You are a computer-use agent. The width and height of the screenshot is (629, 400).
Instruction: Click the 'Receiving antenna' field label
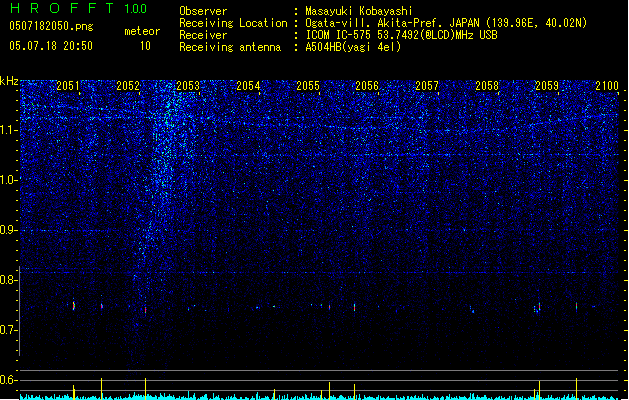(230, 47)
